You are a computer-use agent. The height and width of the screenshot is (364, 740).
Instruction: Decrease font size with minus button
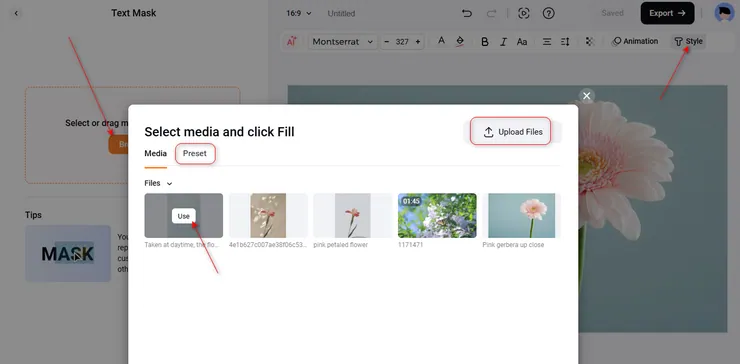[x=387, y=42]
